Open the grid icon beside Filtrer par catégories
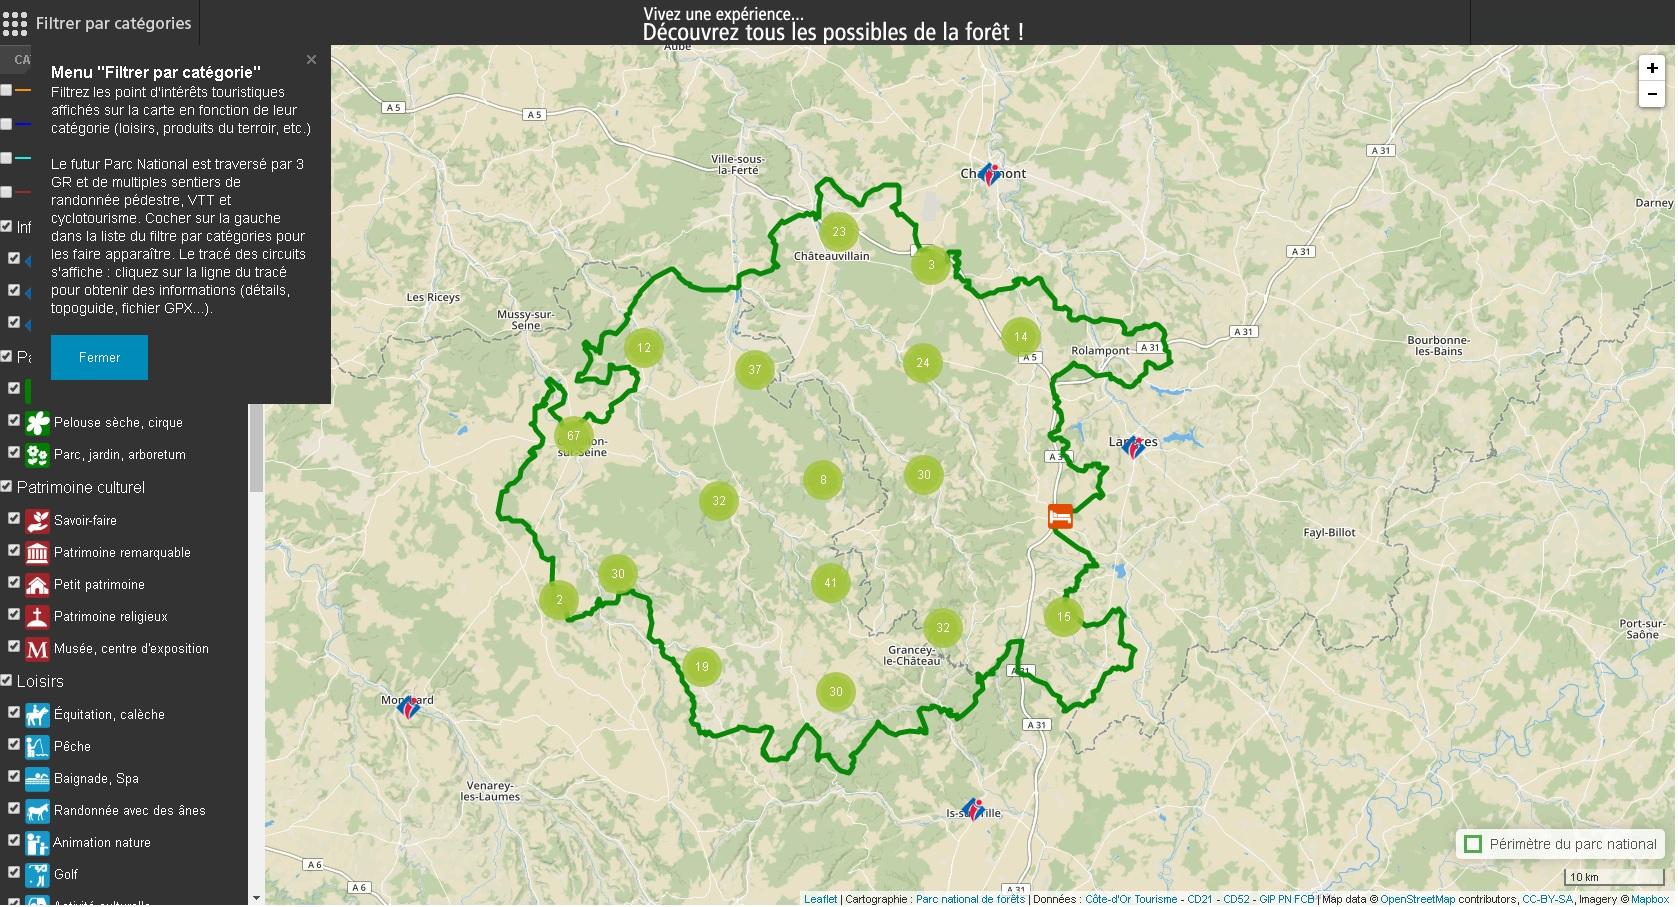This screenshot has width=1678, height=907. click(15, 22)
